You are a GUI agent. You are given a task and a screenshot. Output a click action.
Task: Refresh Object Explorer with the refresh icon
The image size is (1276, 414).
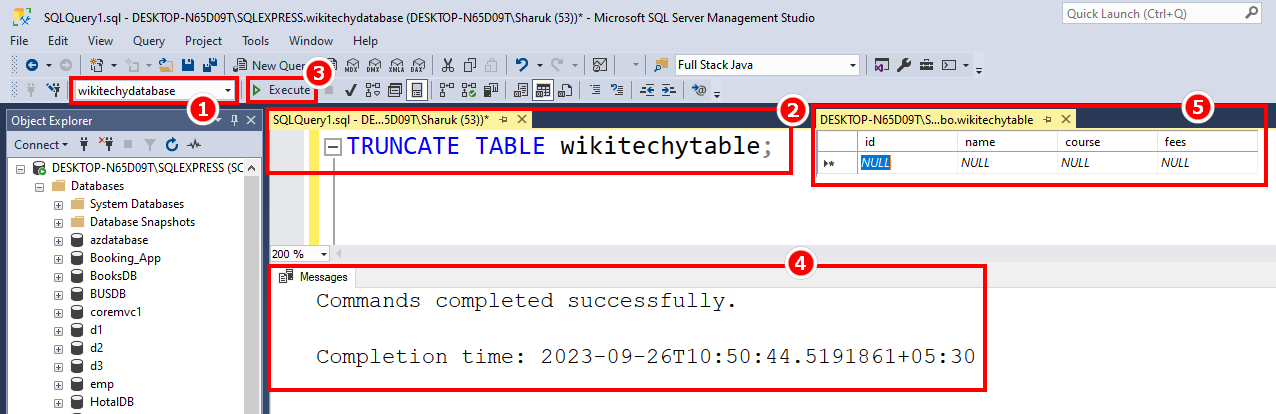[172, 145]
